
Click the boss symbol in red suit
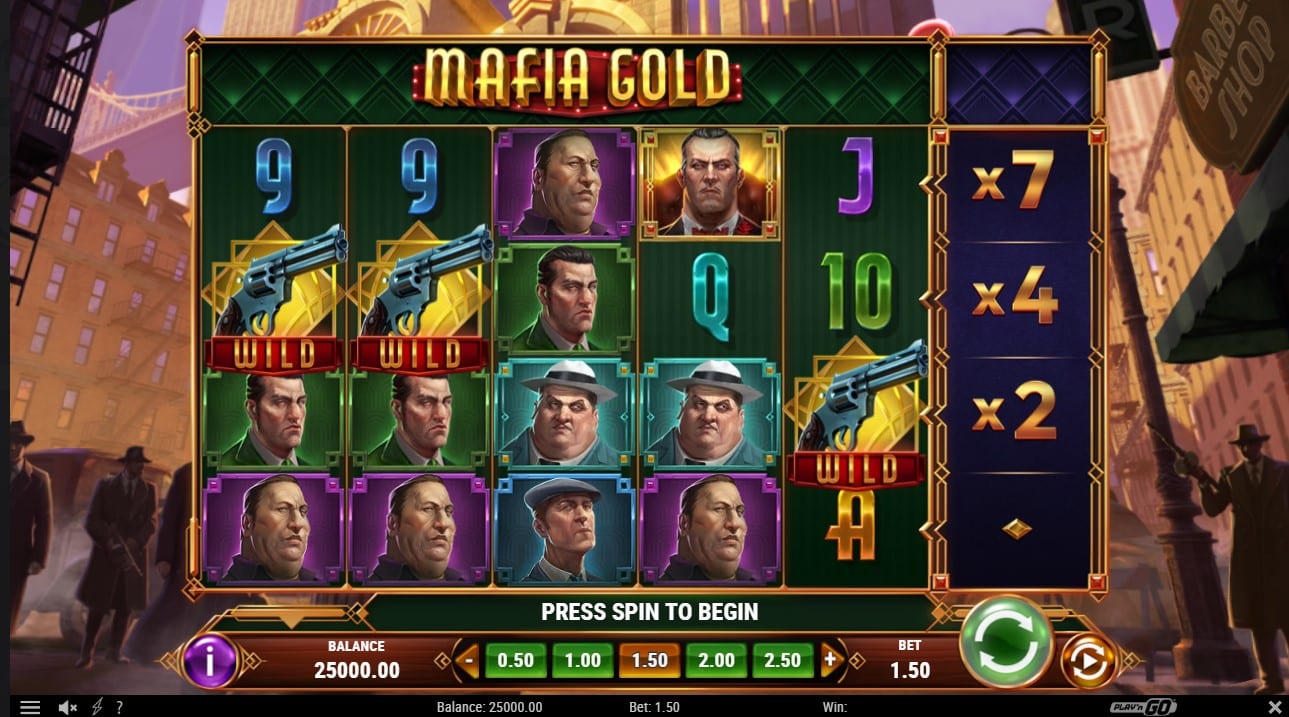coord(710,183)
